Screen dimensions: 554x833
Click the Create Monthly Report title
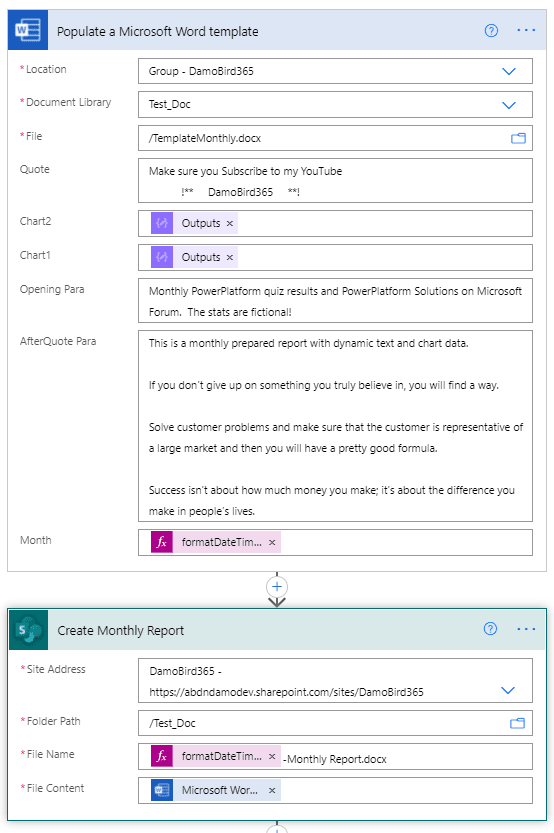[121, 631]
